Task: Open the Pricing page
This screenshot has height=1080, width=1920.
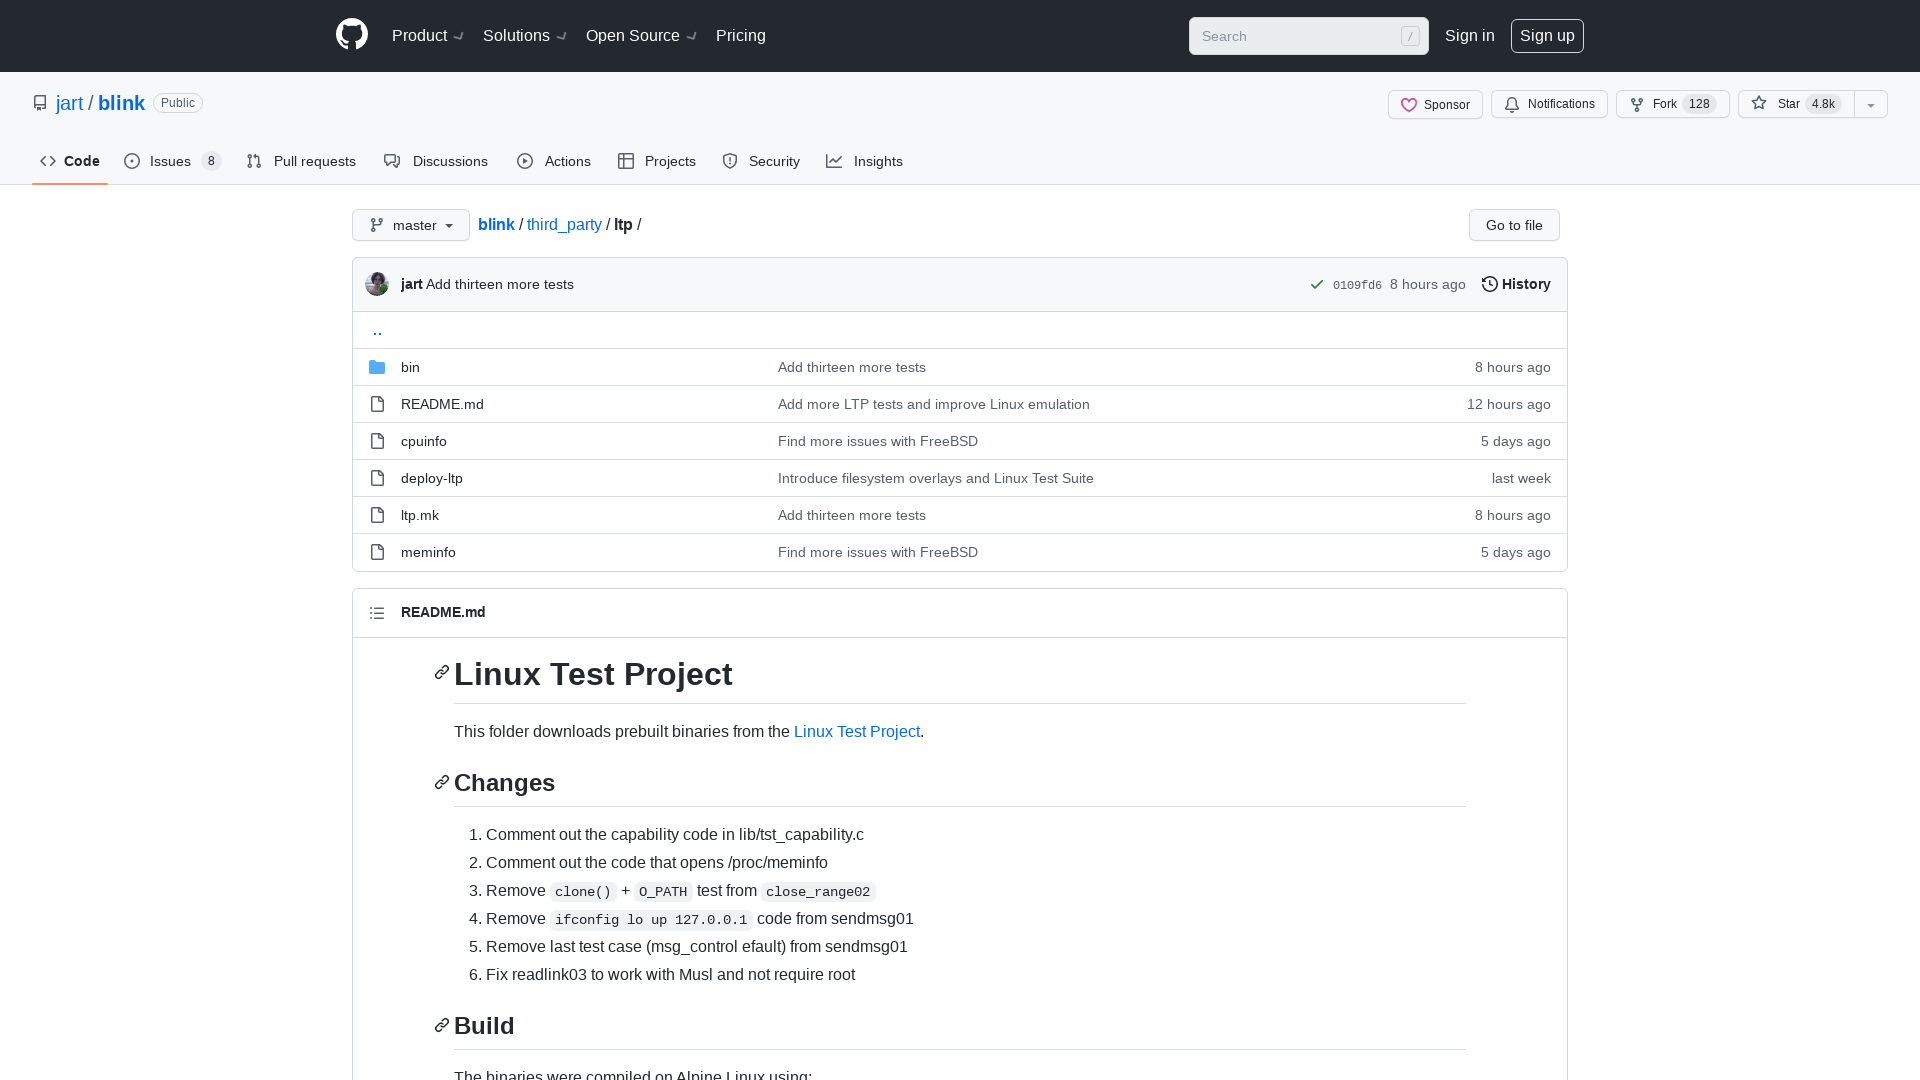Action: pyautogui.click(x=741, y=36)
